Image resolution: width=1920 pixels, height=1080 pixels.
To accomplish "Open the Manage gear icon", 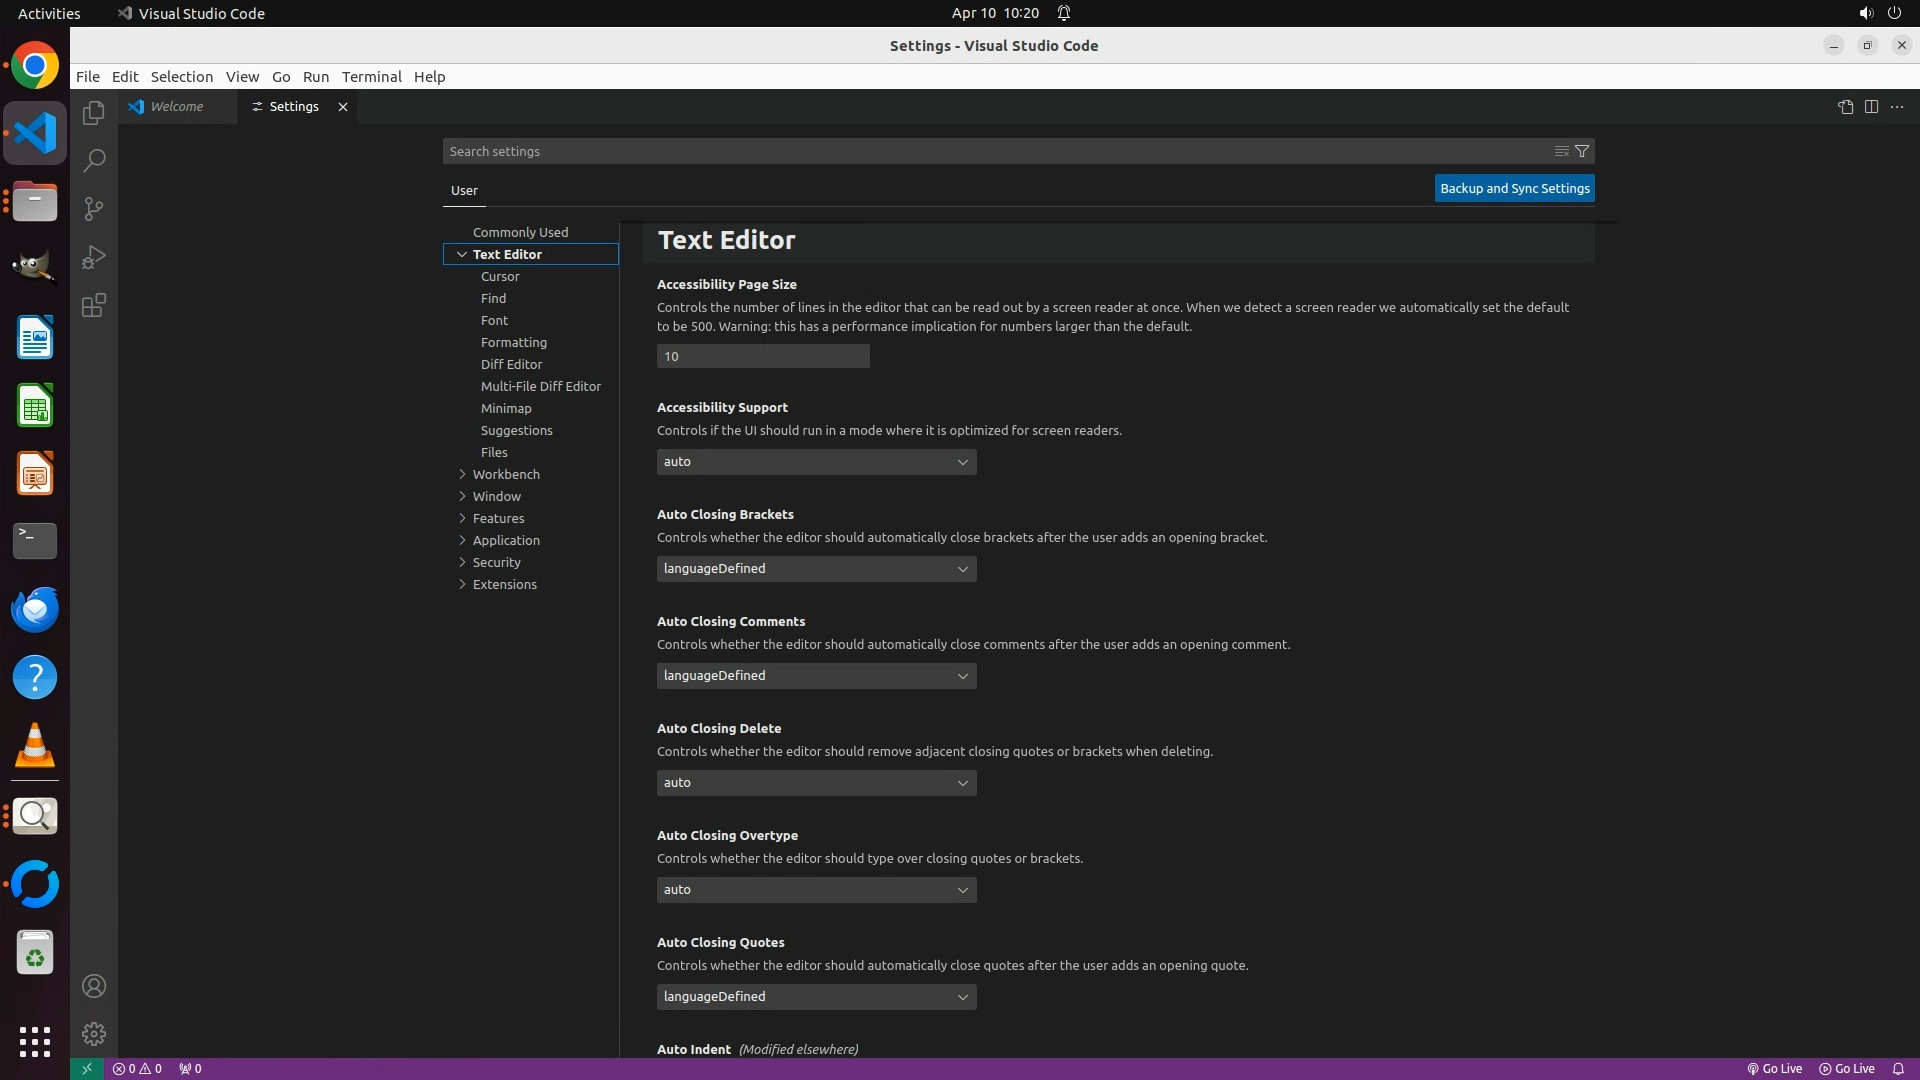I will 94,1033.
